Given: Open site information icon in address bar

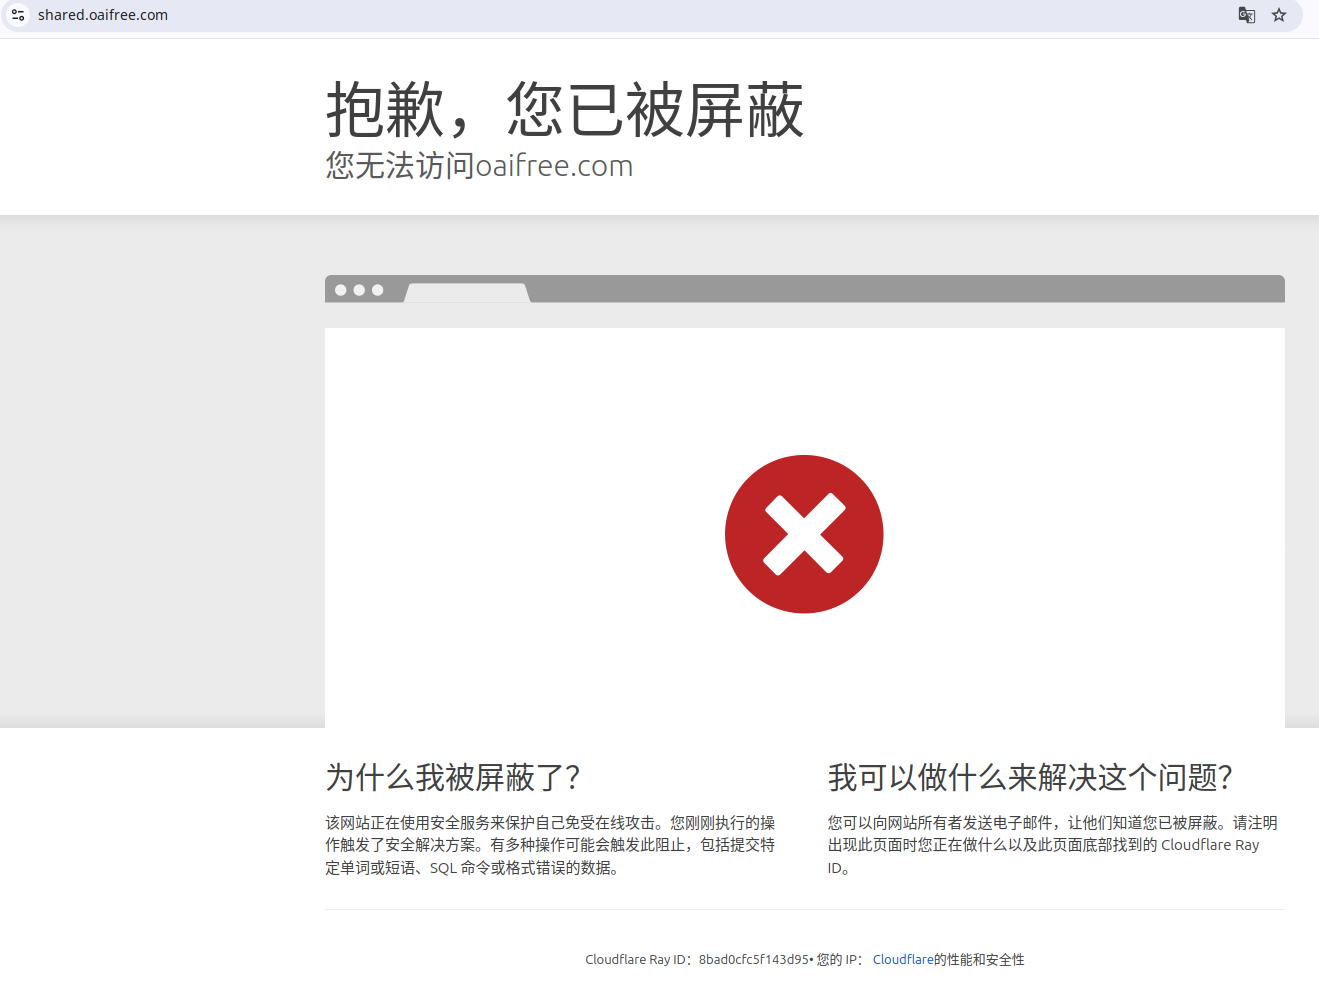Looking at the screenshot, I should coord(18,15).
